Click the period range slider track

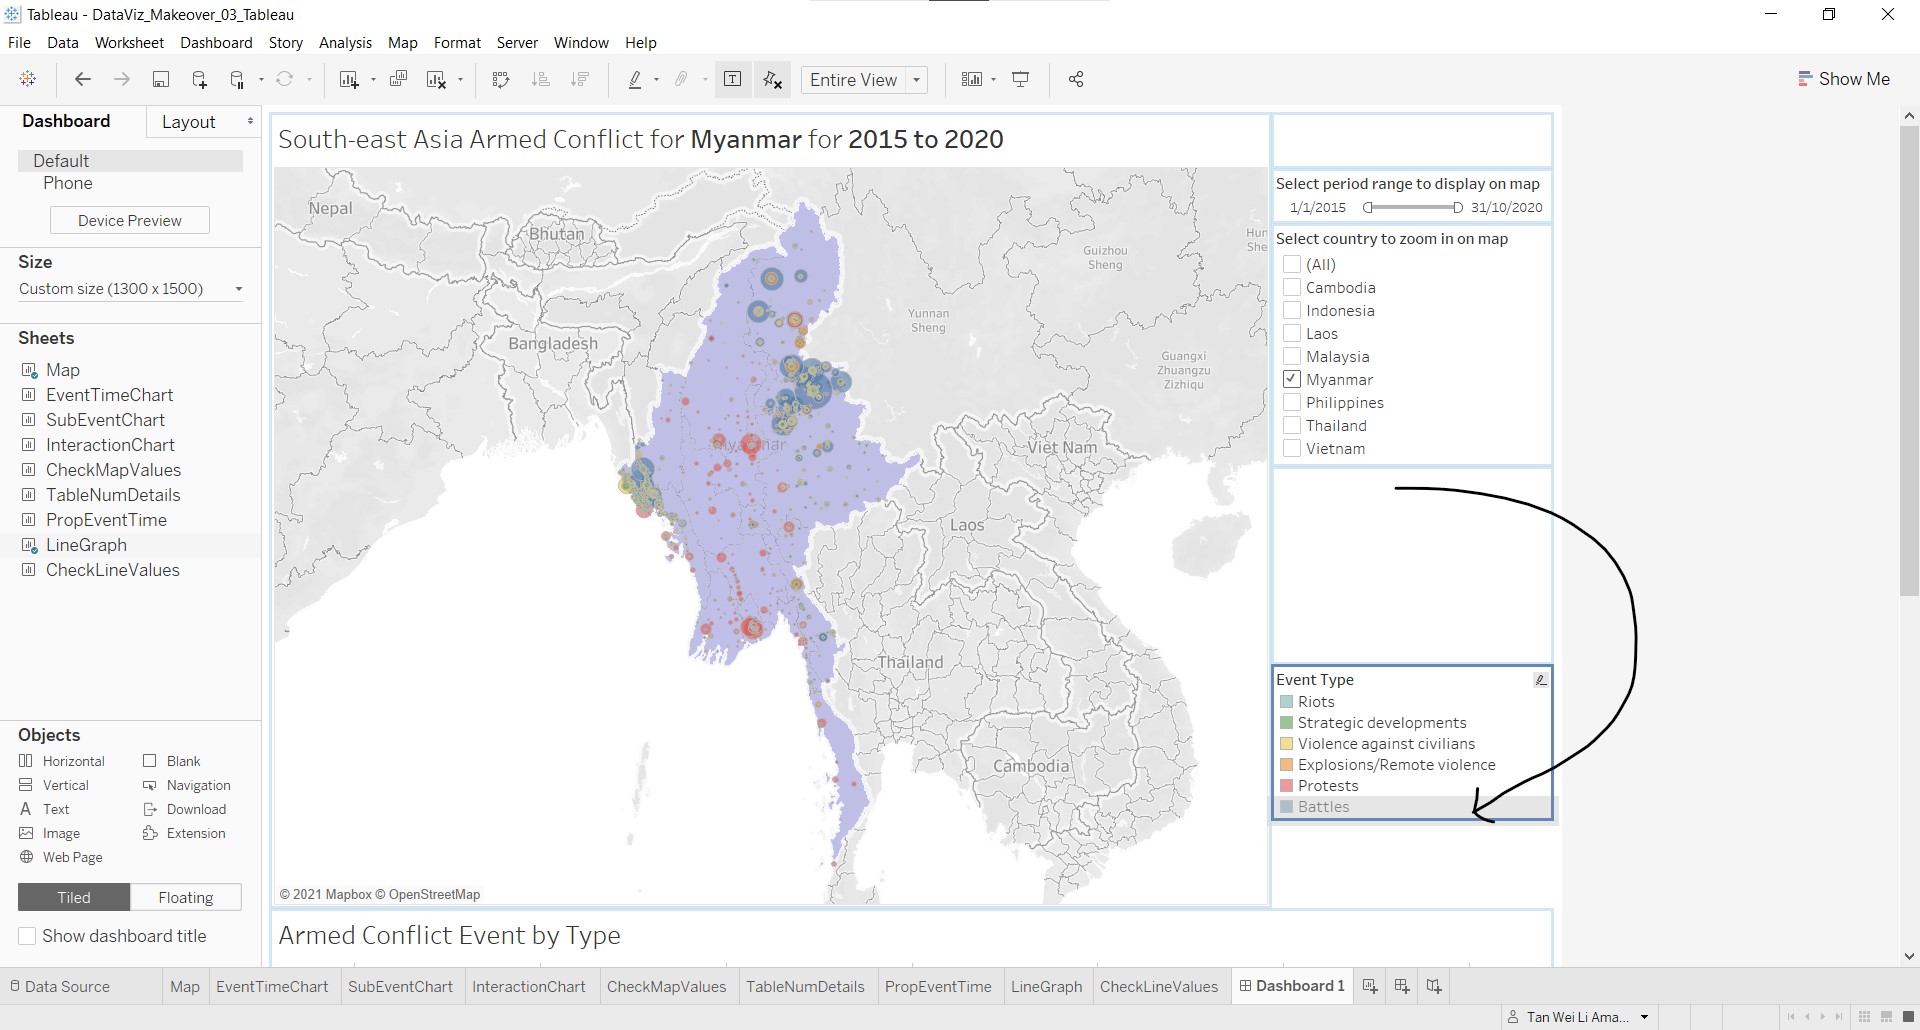point(1412,208)
